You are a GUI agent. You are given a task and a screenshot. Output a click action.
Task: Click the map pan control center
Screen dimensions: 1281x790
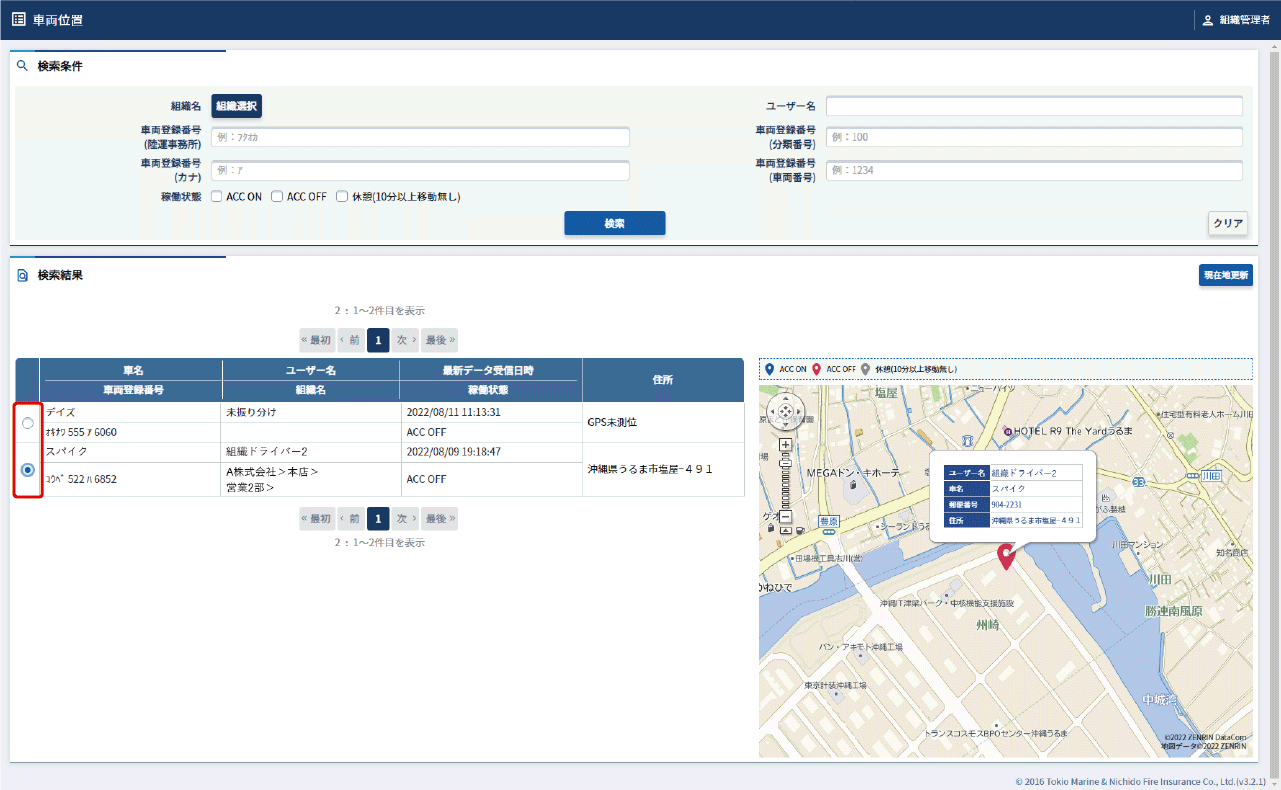tap(786, 410)
